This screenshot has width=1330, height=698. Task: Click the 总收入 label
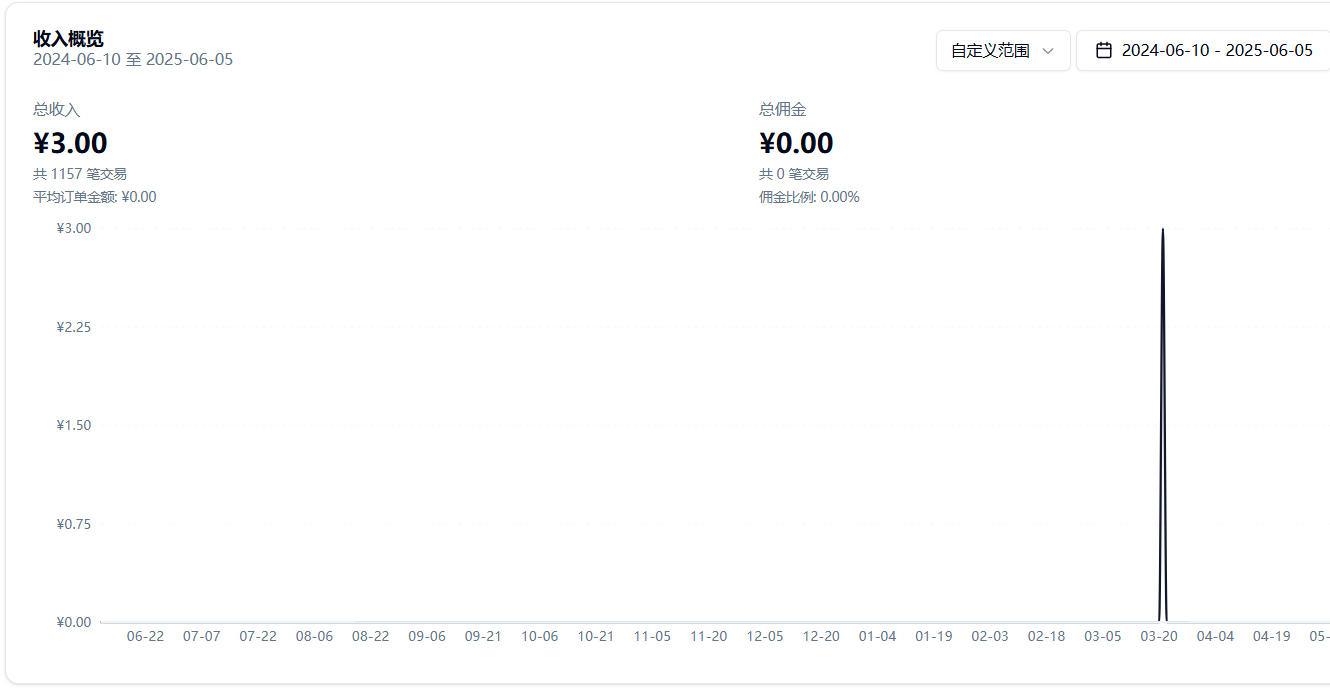pos(56,110)
